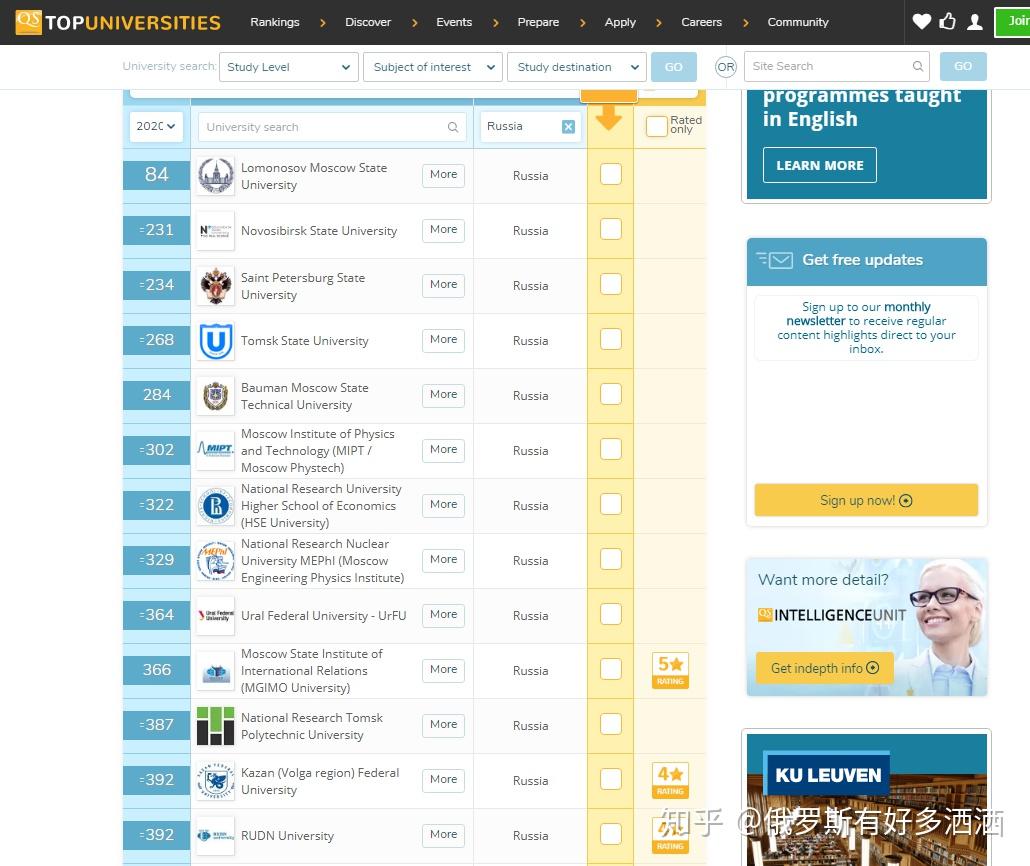This screenshot has width=1030, height=866.
Task: Open the Prepare menu
Action: [538, 22]
